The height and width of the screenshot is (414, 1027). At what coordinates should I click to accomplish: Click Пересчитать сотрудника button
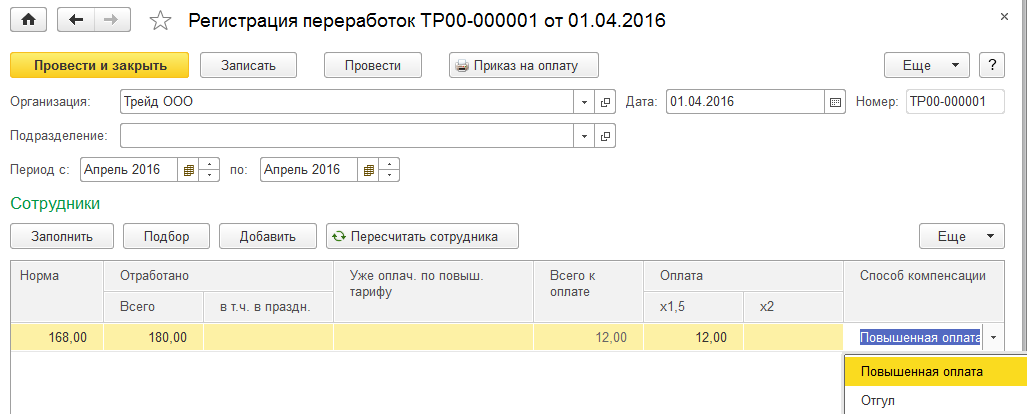pos(422,237)
